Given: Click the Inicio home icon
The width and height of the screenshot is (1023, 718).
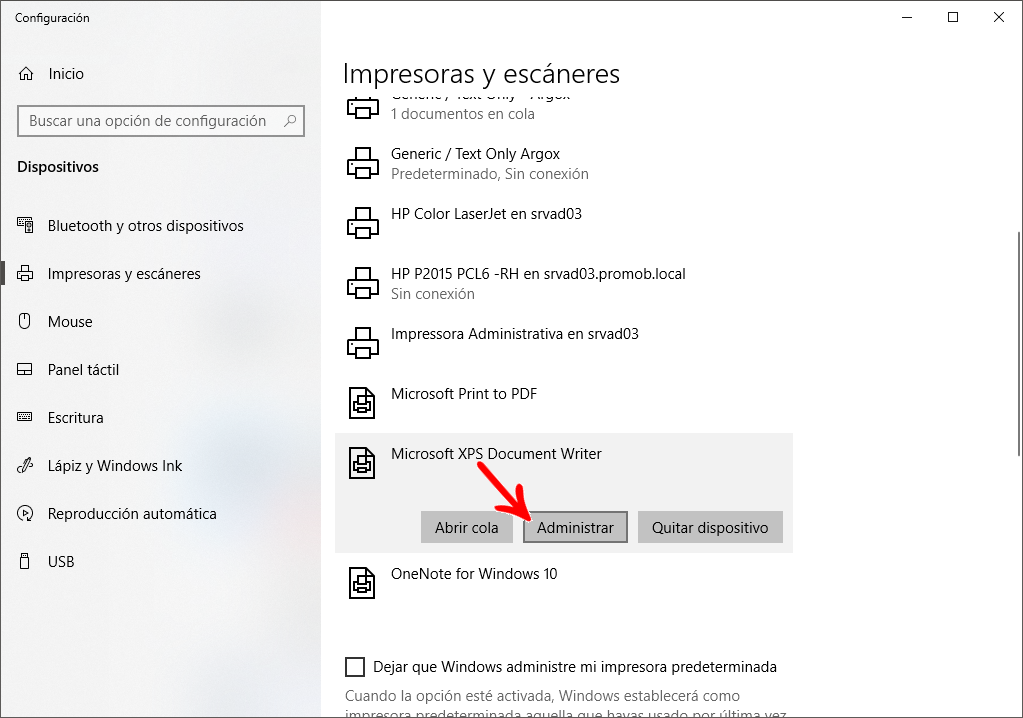Looking at the screenshot, I should pyautogui.click(x=26, y=74).
